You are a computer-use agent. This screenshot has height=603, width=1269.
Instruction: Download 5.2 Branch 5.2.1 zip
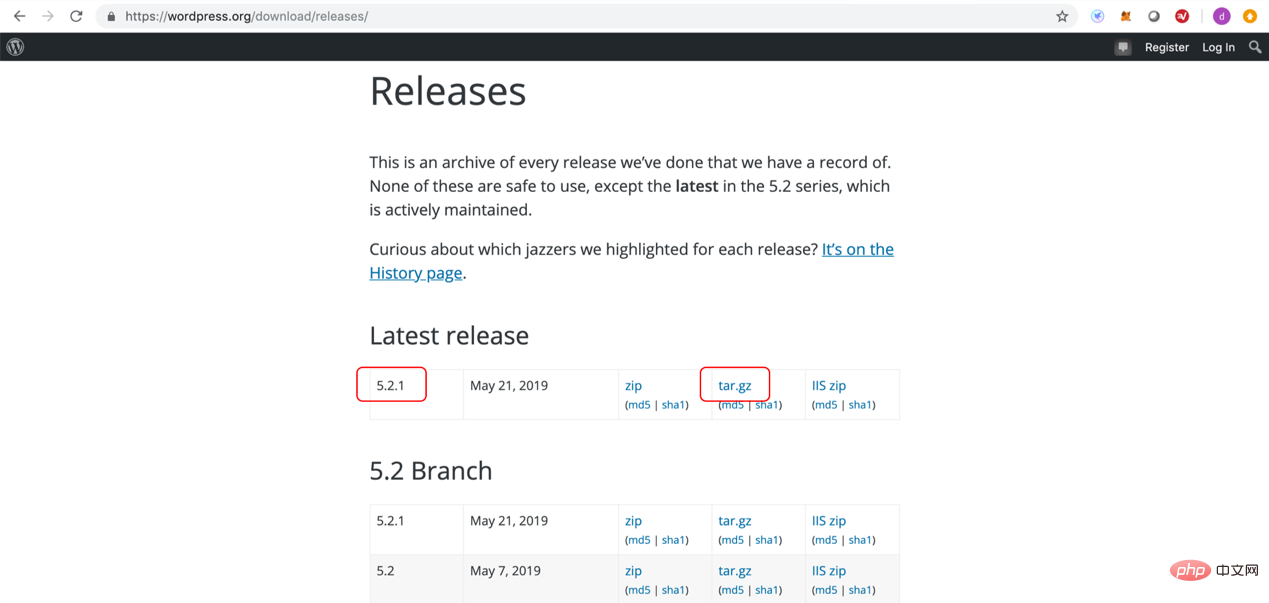633,520
